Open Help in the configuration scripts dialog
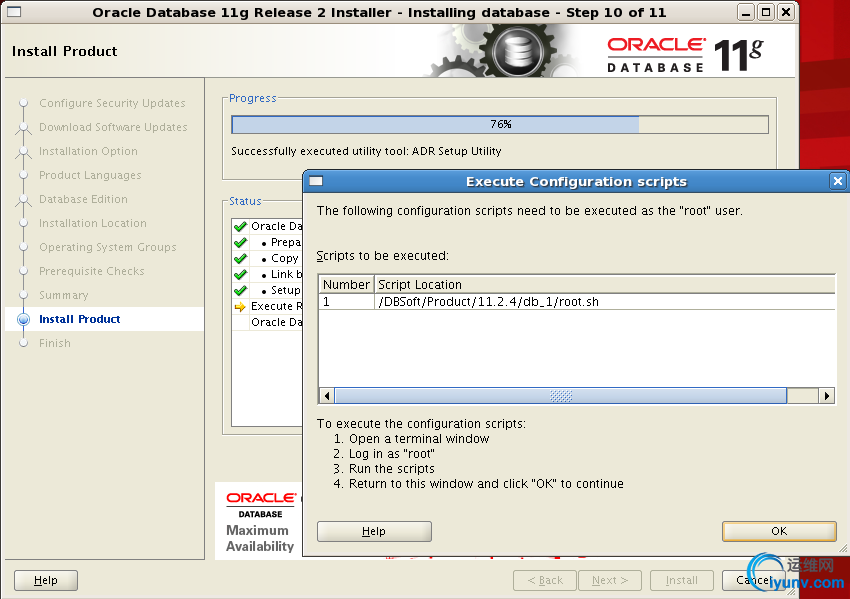Image resolution: width=850 pixels, height=599 pixels. coord(374,531)
